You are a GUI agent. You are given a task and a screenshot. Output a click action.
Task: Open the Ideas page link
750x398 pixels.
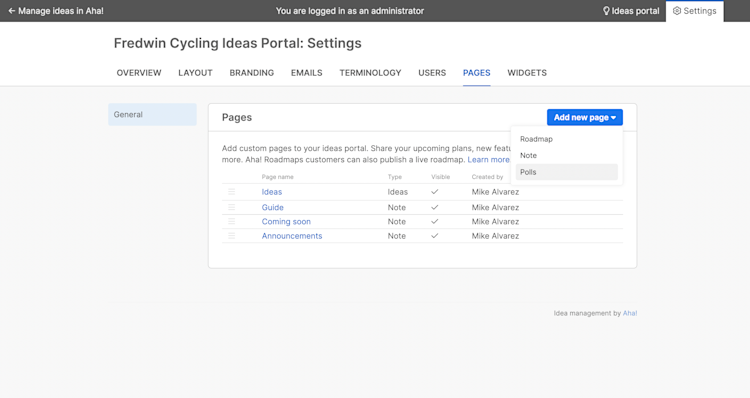272,192
